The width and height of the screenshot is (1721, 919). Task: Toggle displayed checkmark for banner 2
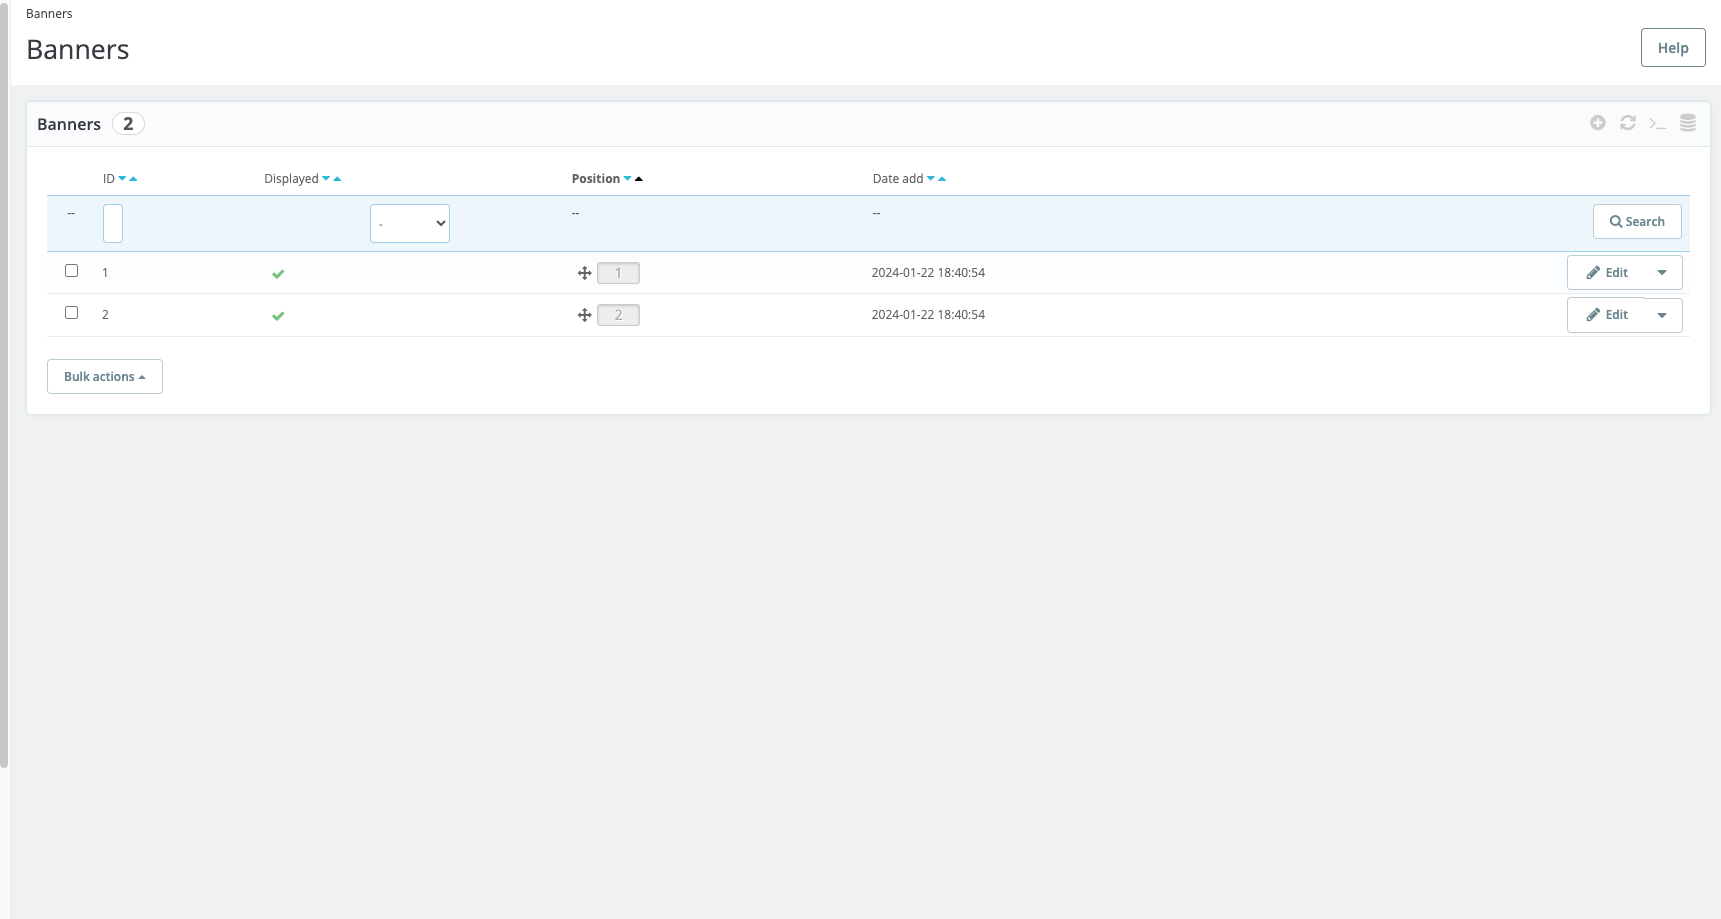(278, 315)
